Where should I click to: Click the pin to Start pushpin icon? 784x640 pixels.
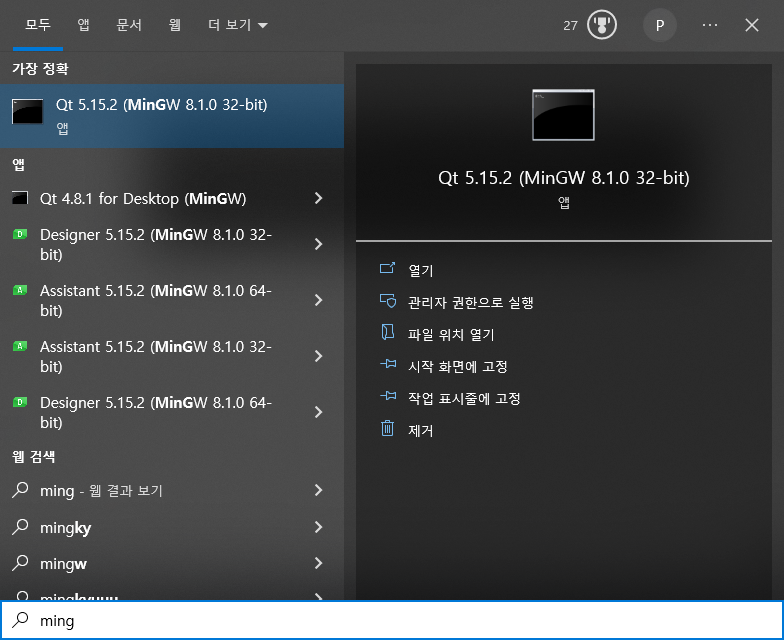pyautogui.click(x=388, y=364)
